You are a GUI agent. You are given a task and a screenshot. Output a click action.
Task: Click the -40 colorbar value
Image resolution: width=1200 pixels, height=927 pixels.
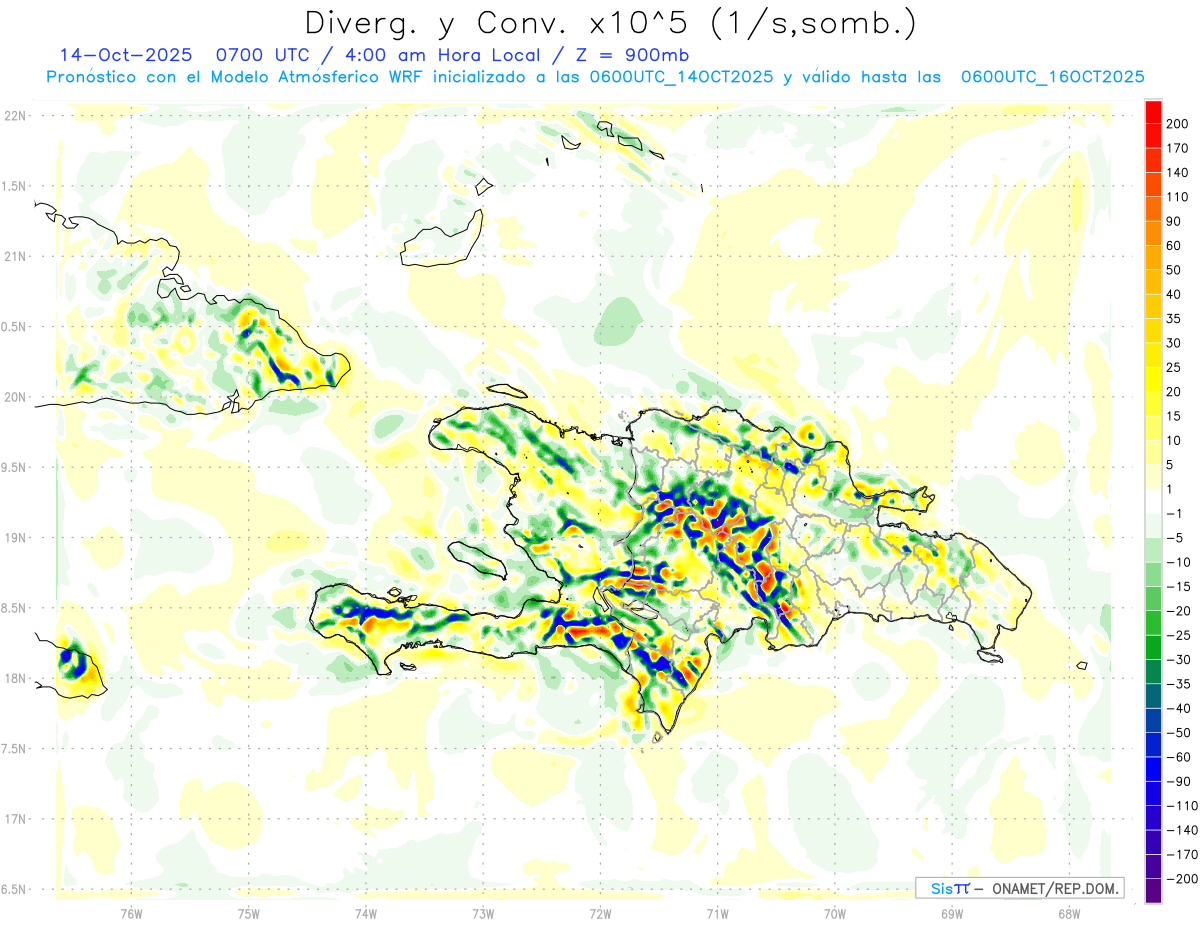click(1180, 708)
